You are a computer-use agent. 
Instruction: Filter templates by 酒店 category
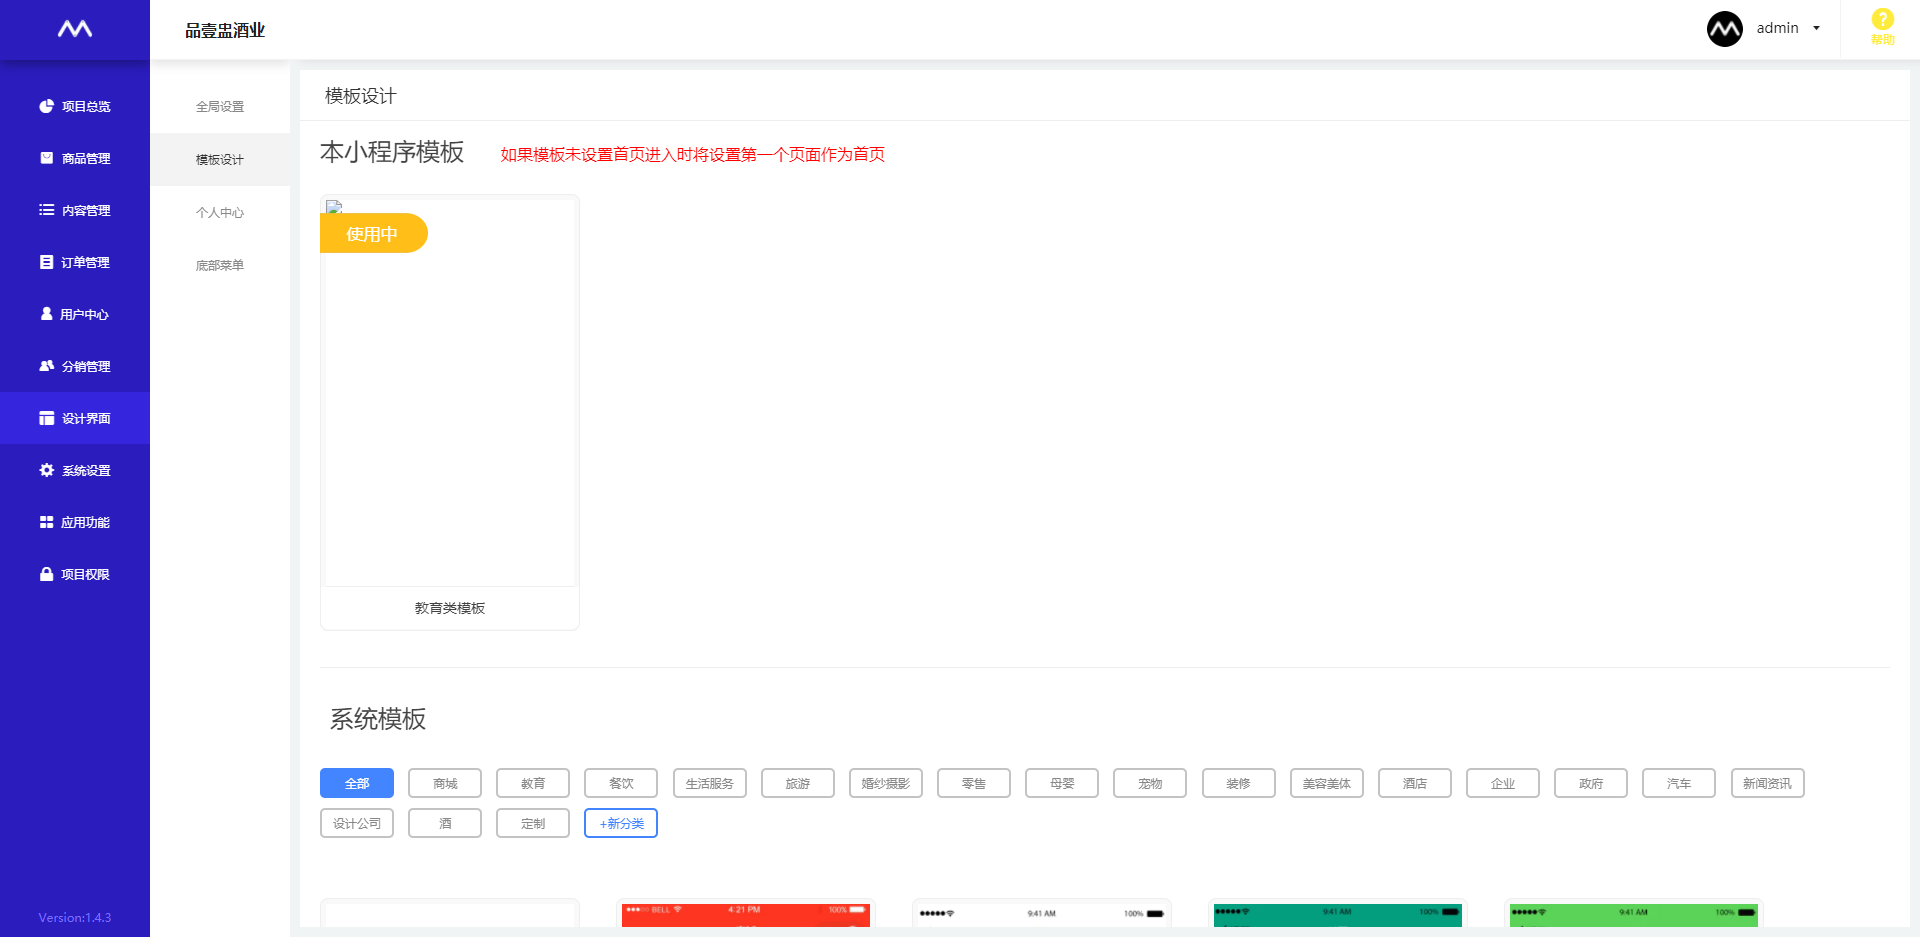pyautogui.click(x=1415, y=783)
